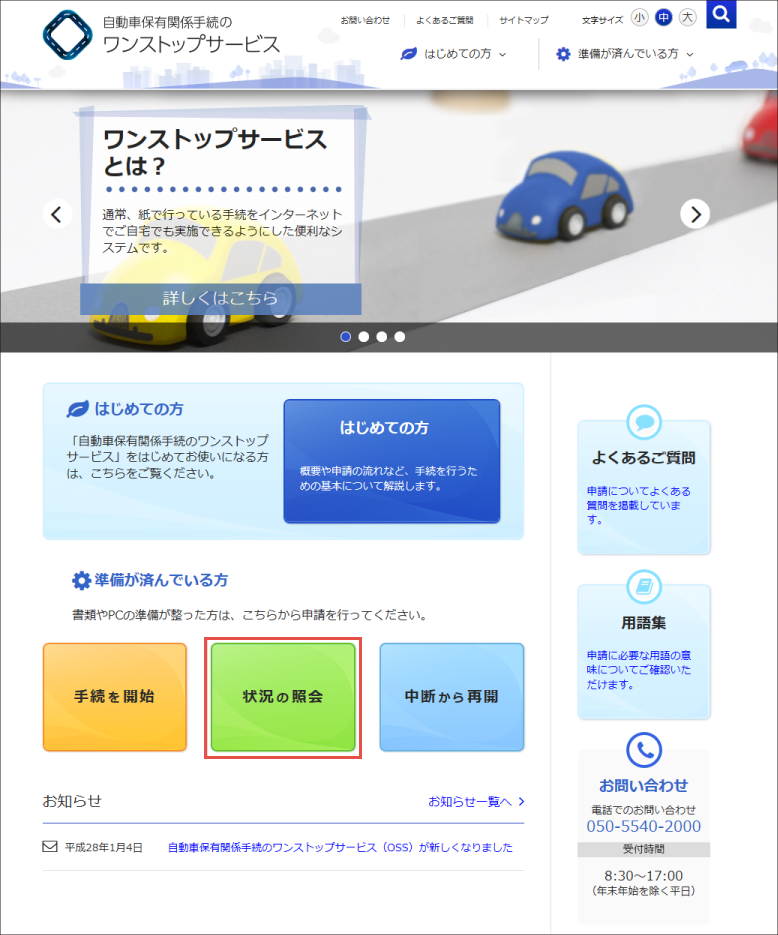Click the お知らせ section heading

[72, 801]
